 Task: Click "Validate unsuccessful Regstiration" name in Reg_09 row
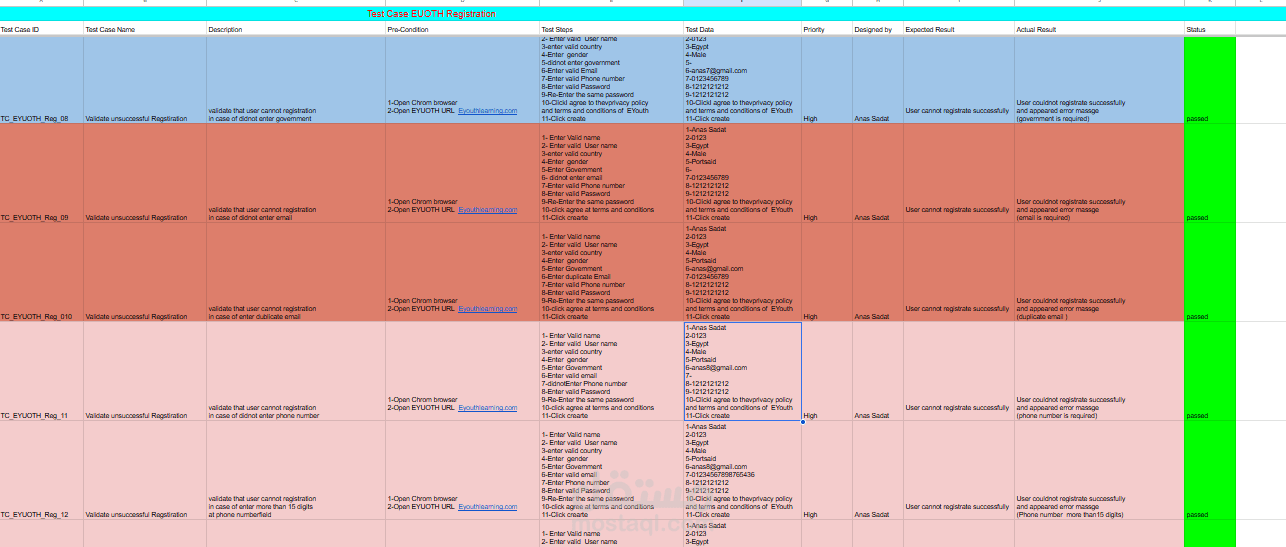(144, 174)
